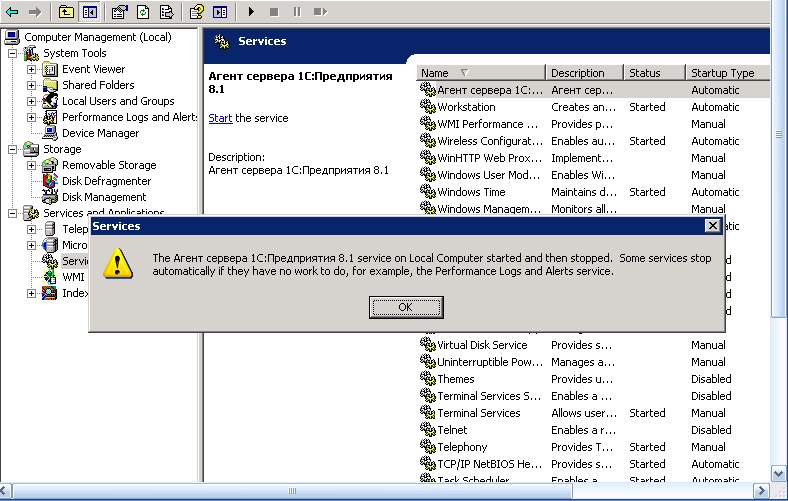
Task: Select the Workstation service in the list
Action: pyautogui.click(x=594, y=107)
